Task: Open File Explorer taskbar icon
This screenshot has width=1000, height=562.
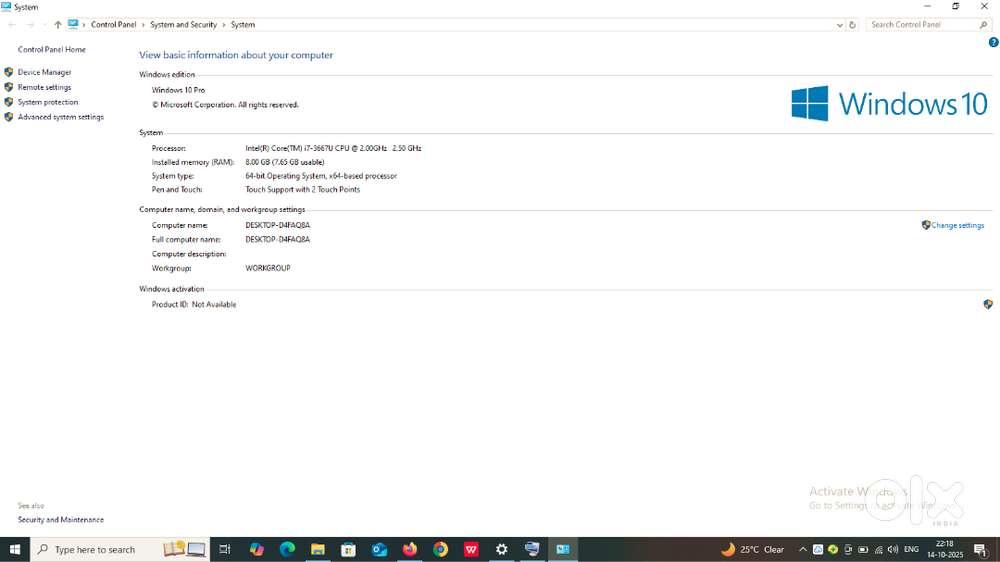Action: pyautogui.click(x=318, y=549)
